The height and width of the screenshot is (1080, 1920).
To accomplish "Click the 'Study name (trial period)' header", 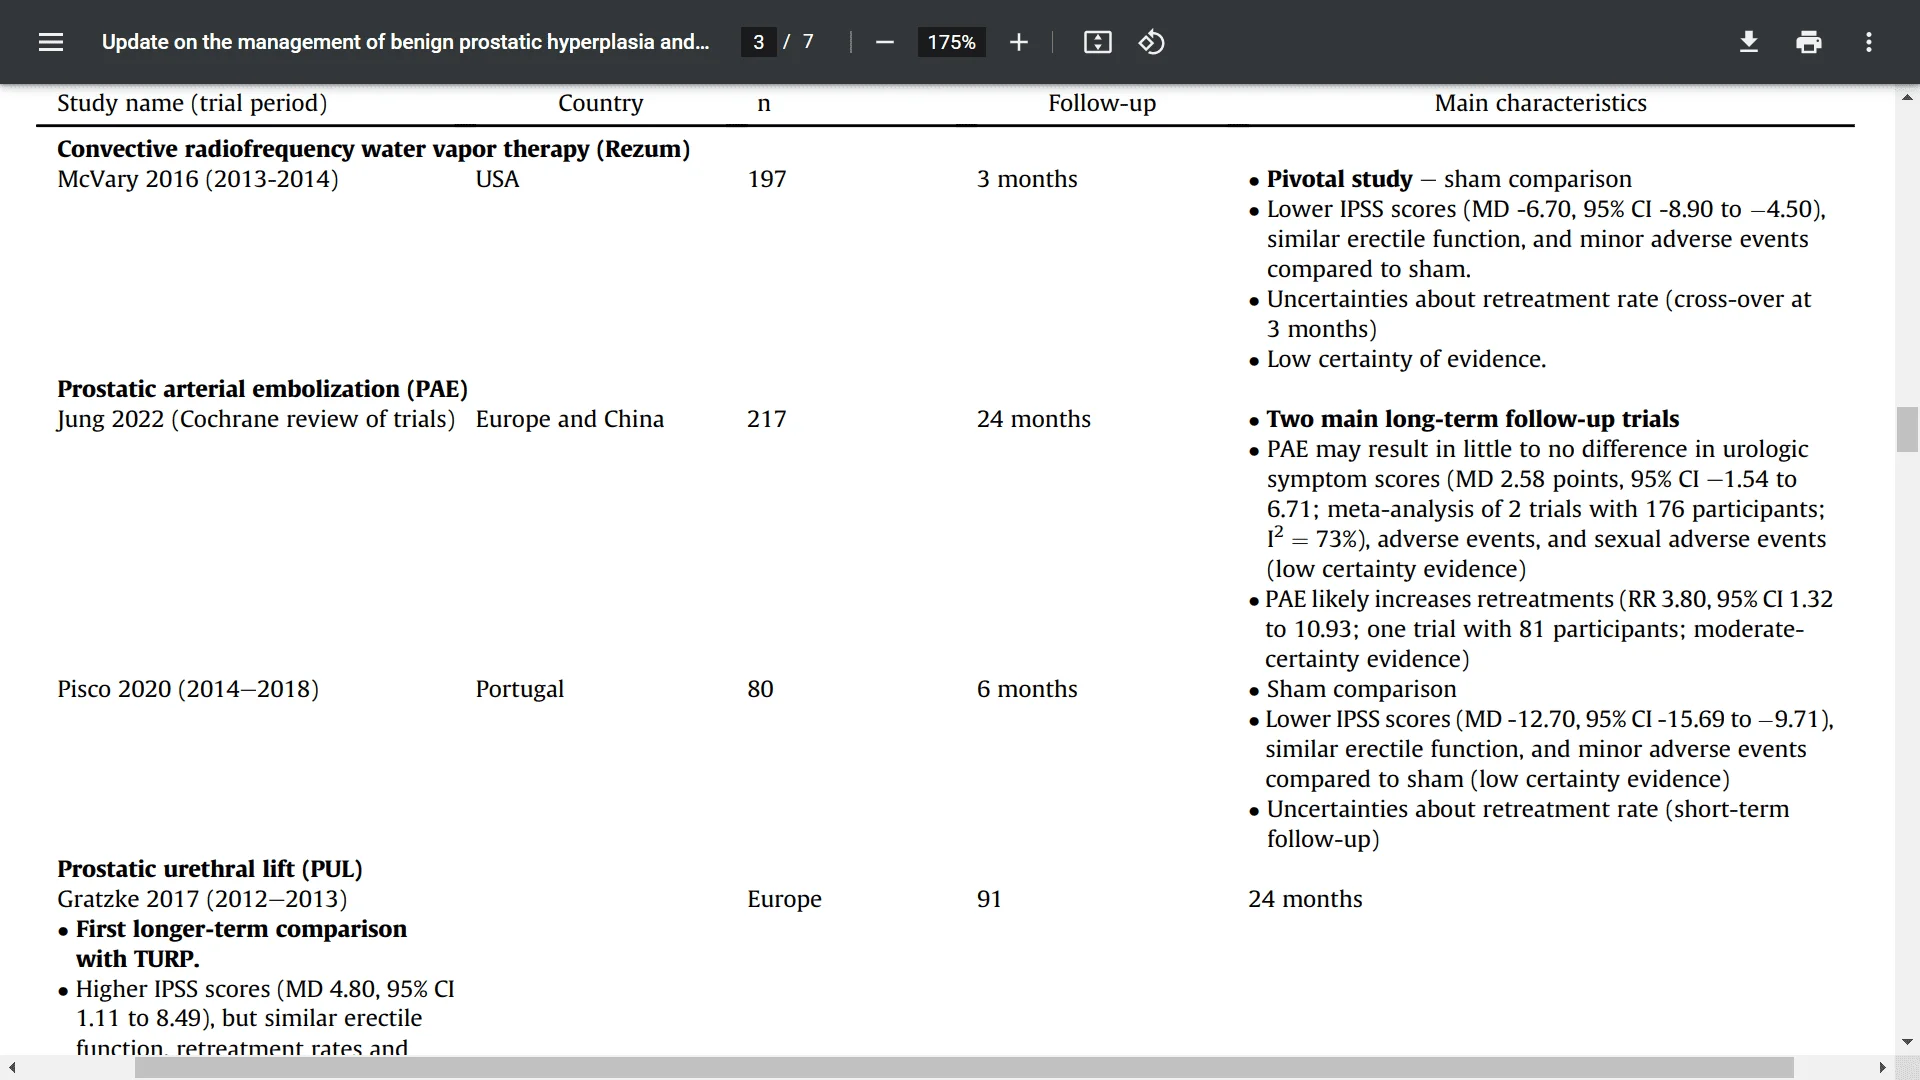I will pyautogui.click(x=192, y=103).
